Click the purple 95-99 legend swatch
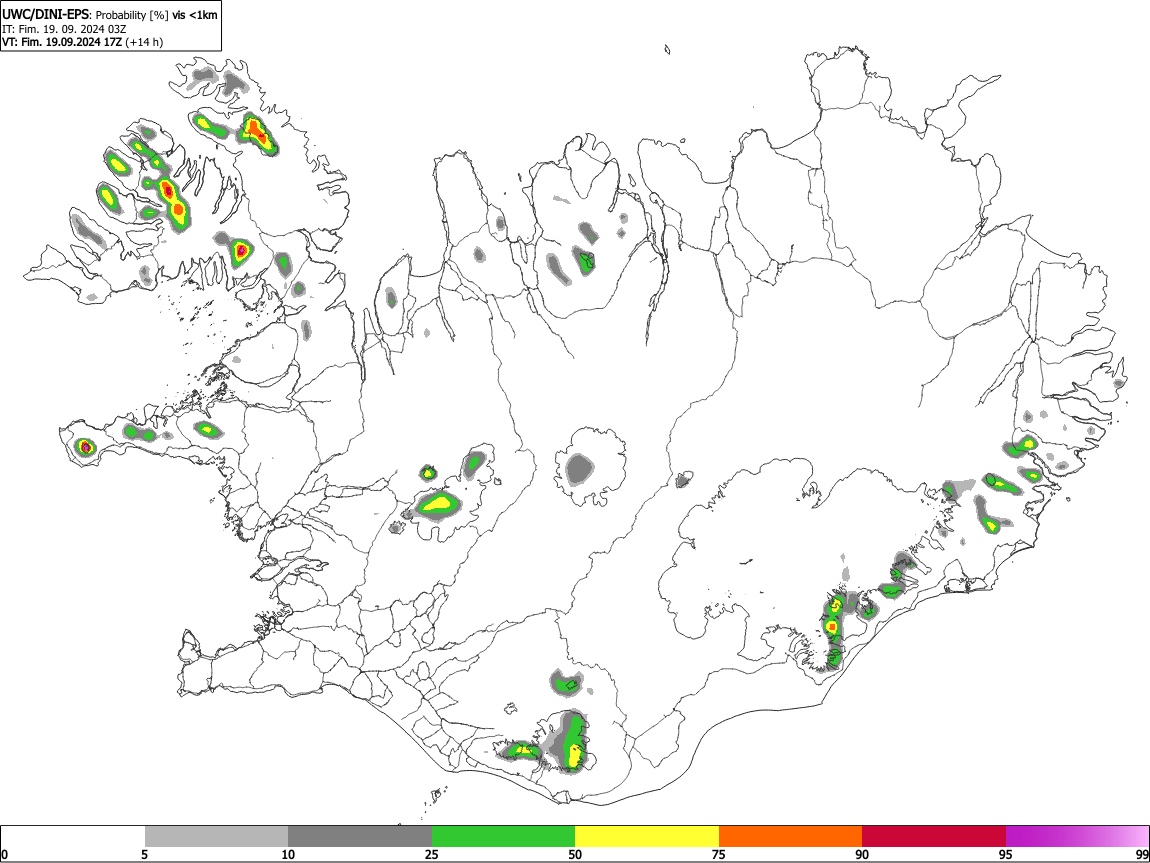This screenshot has height=863, width=1150. (x=1077, y=836)
